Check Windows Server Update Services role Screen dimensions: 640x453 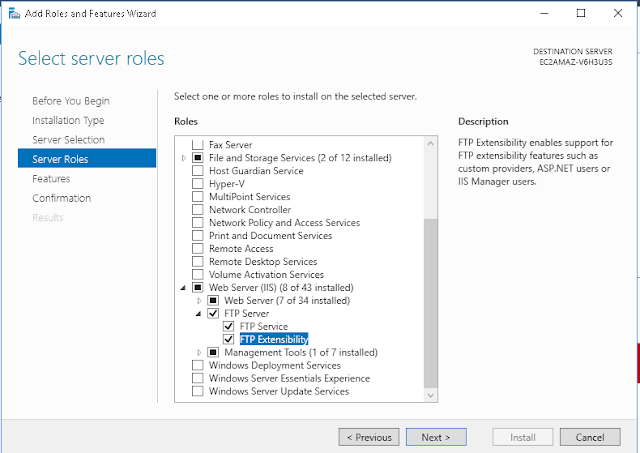[197, 391]
